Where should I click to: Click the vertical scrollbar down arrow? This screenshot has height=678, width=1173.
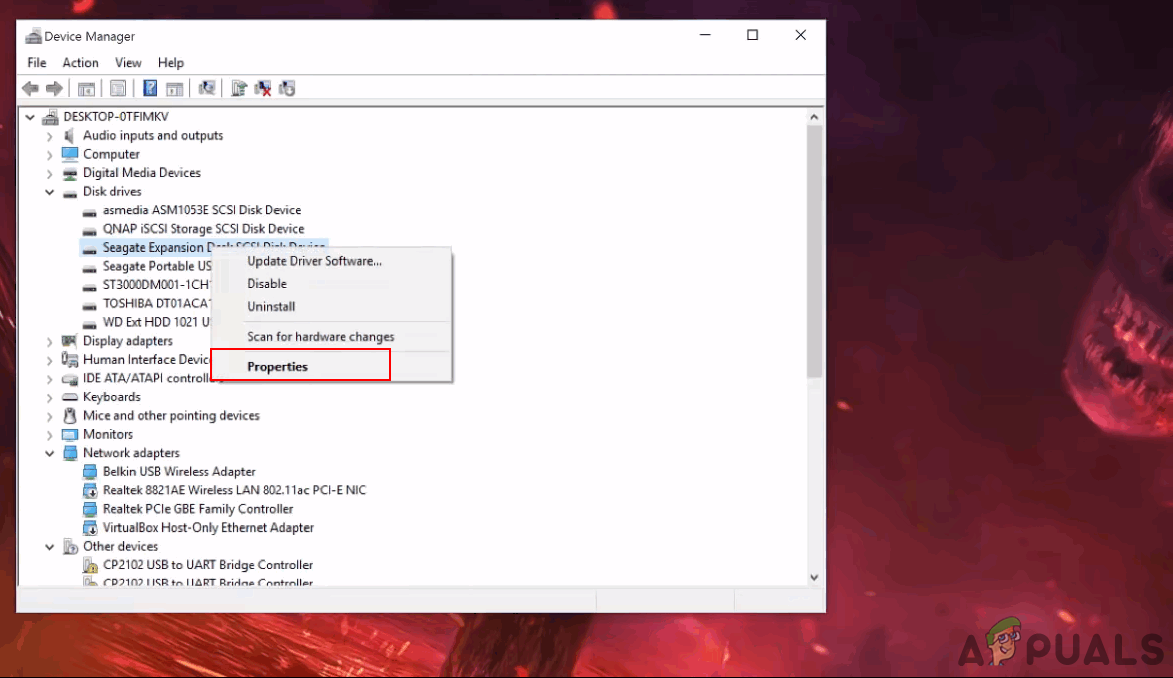point(814,577)
